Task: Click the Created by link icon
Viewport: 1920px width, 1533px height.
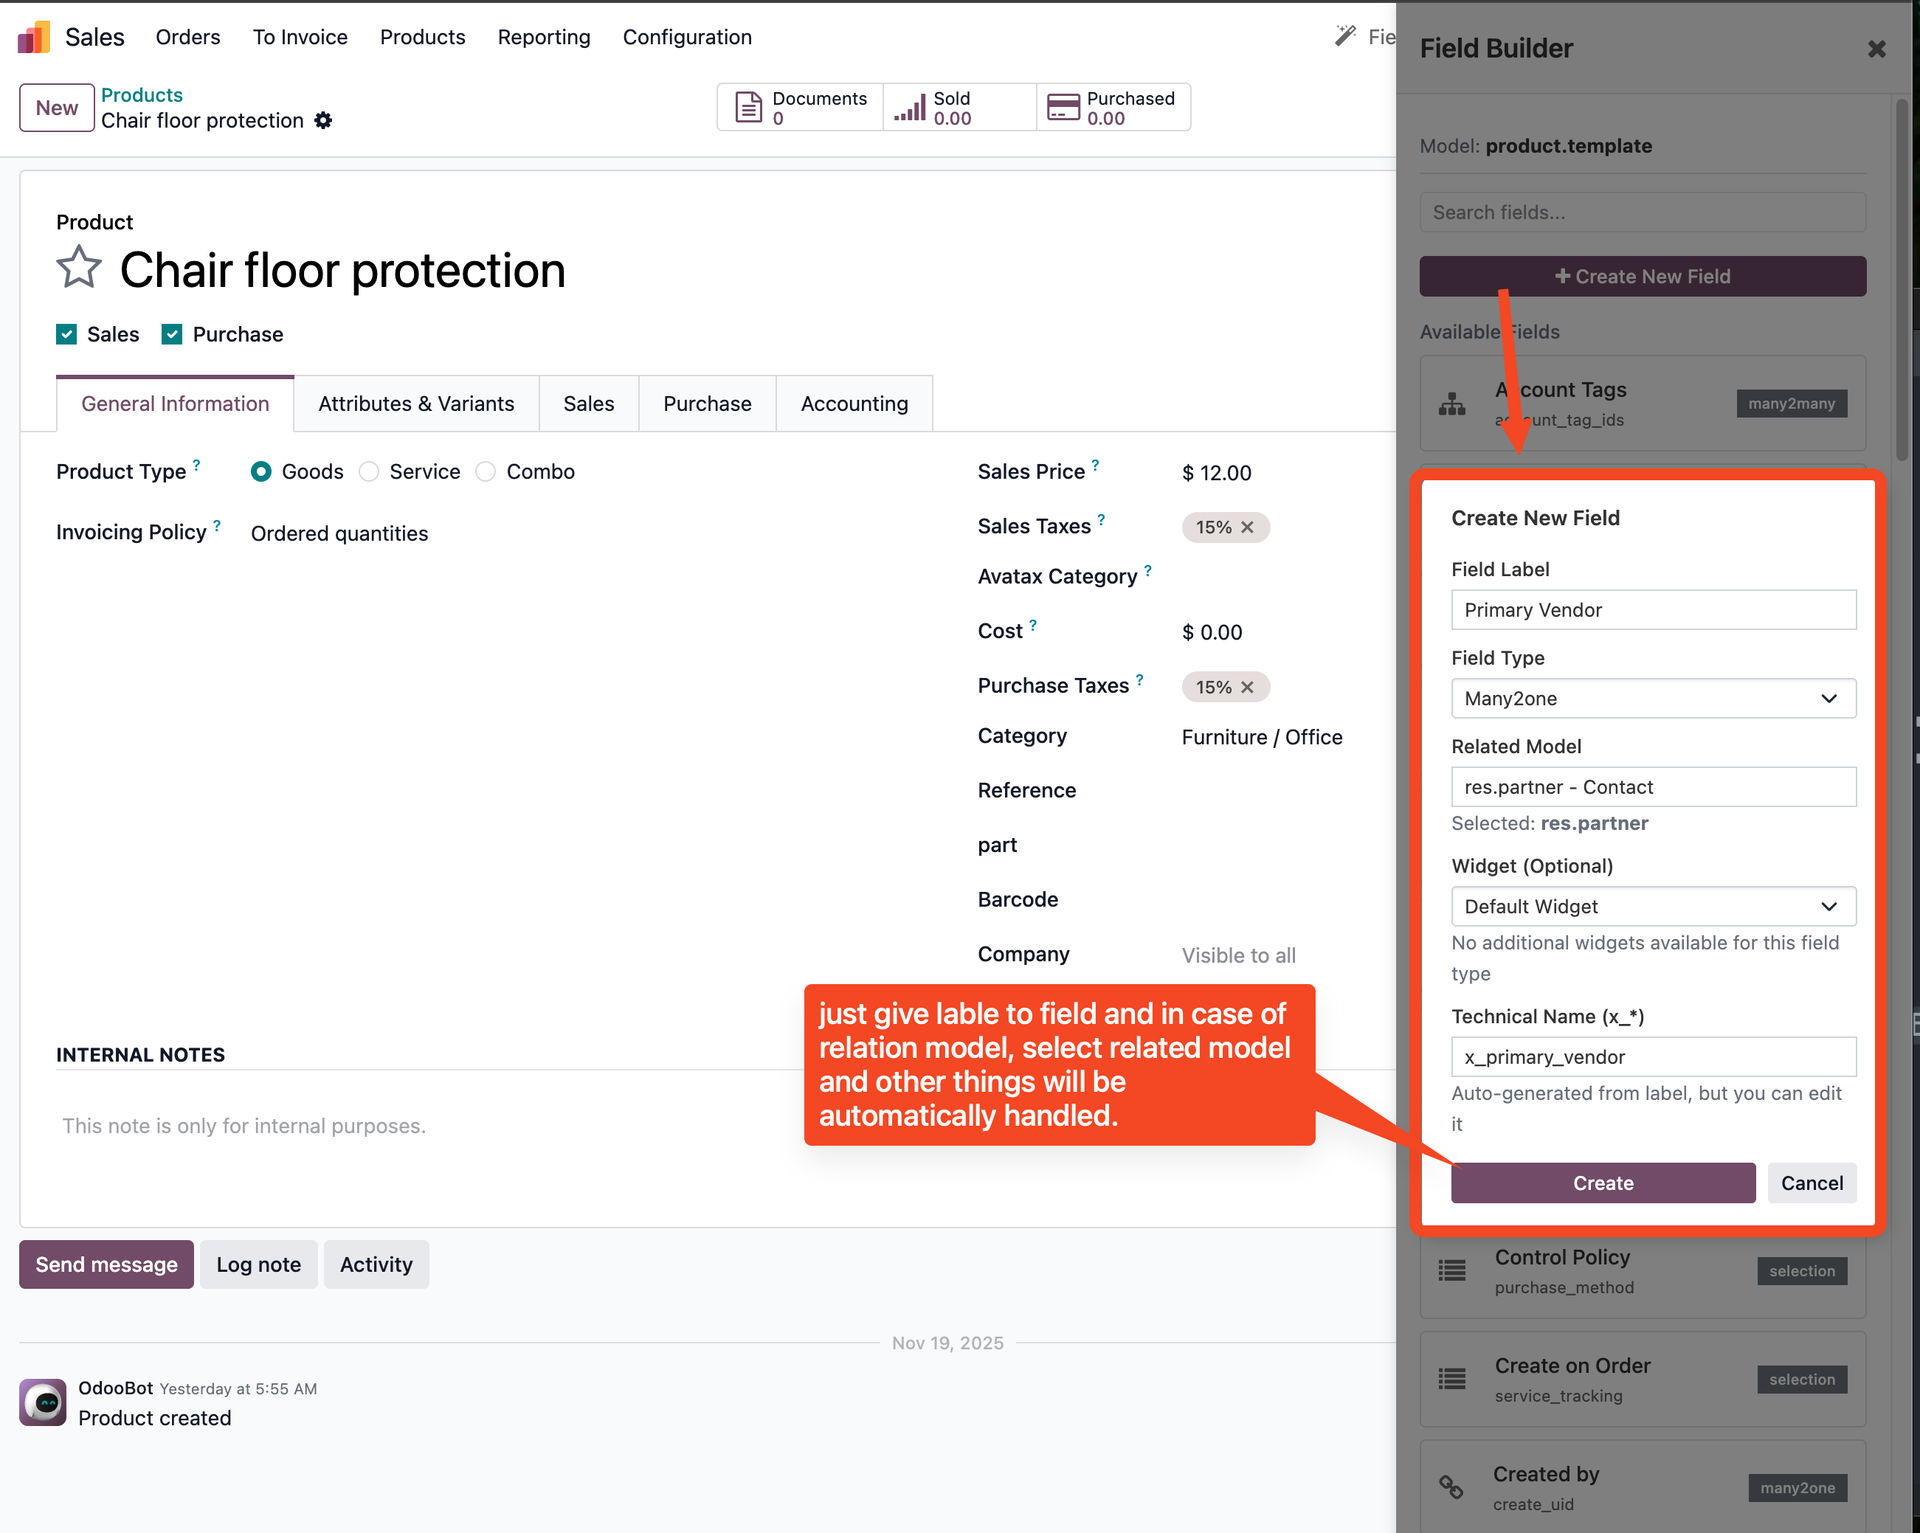Action: 1452,1487
